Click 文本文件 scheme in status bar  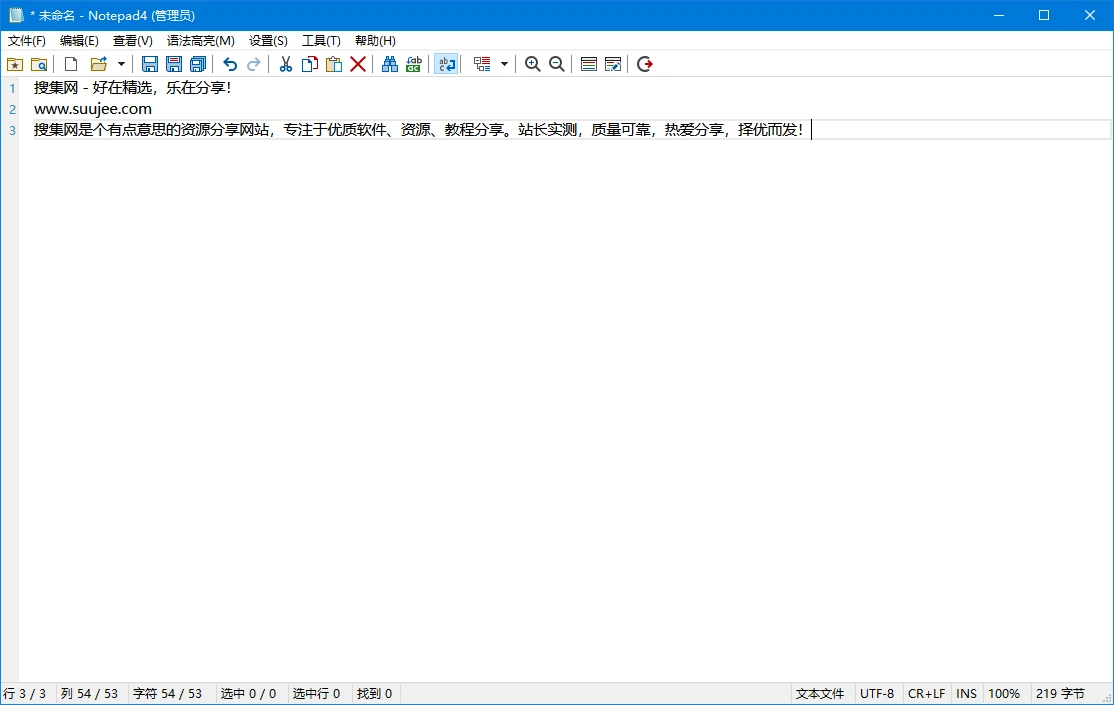point(820,694)
